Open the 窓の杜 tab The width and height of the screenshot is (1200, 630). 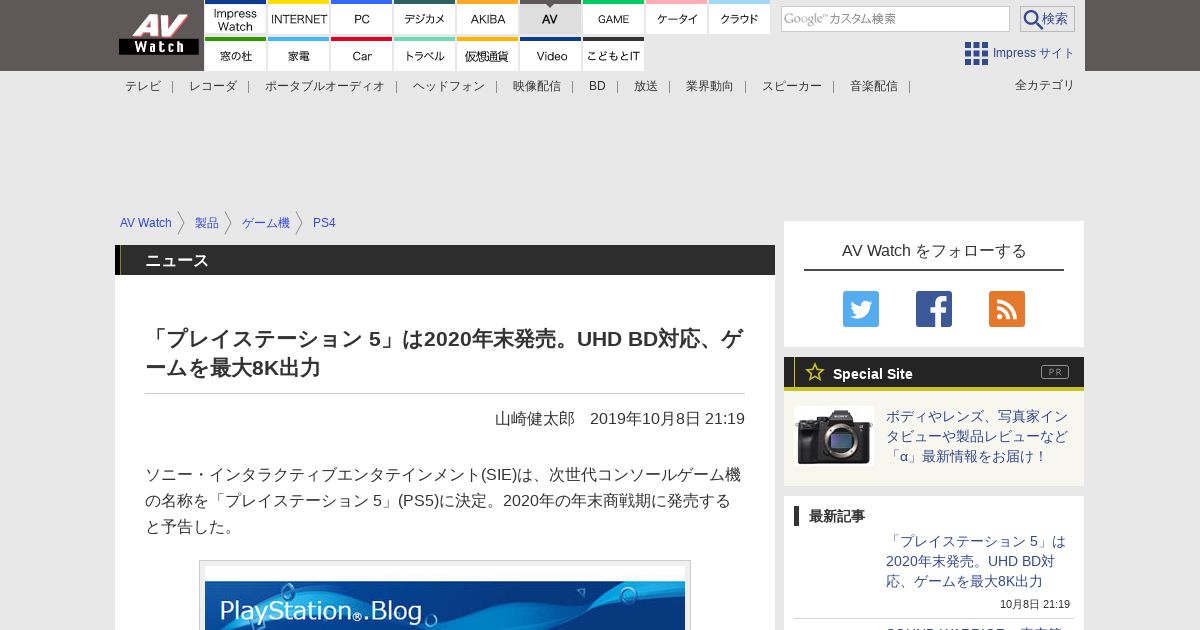pos(235,55)
